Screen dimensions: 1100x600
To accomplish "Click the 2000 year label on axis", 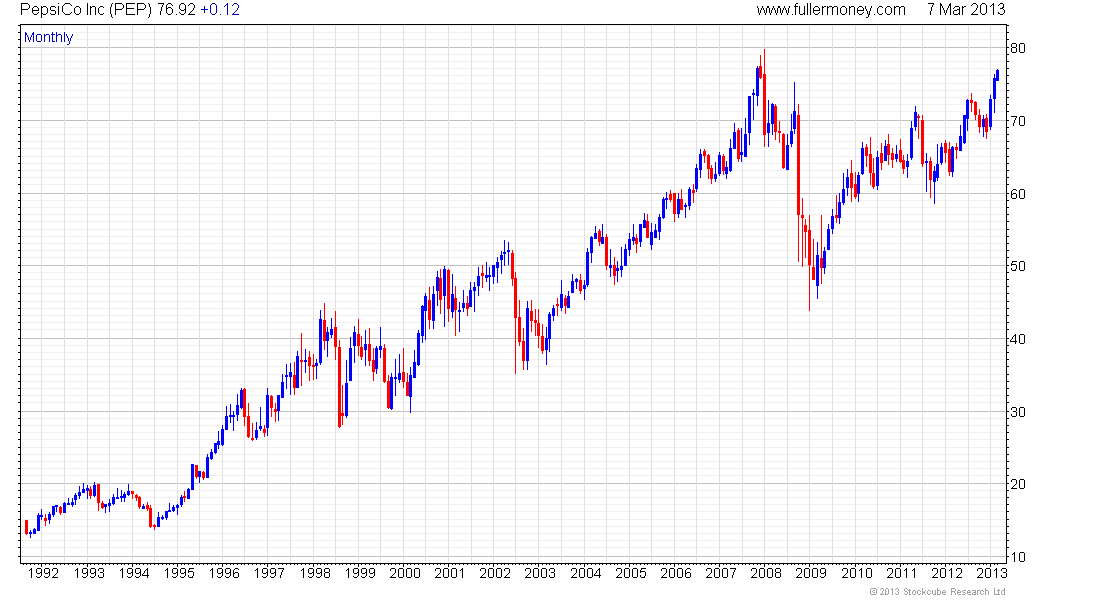I will [405, 573].
